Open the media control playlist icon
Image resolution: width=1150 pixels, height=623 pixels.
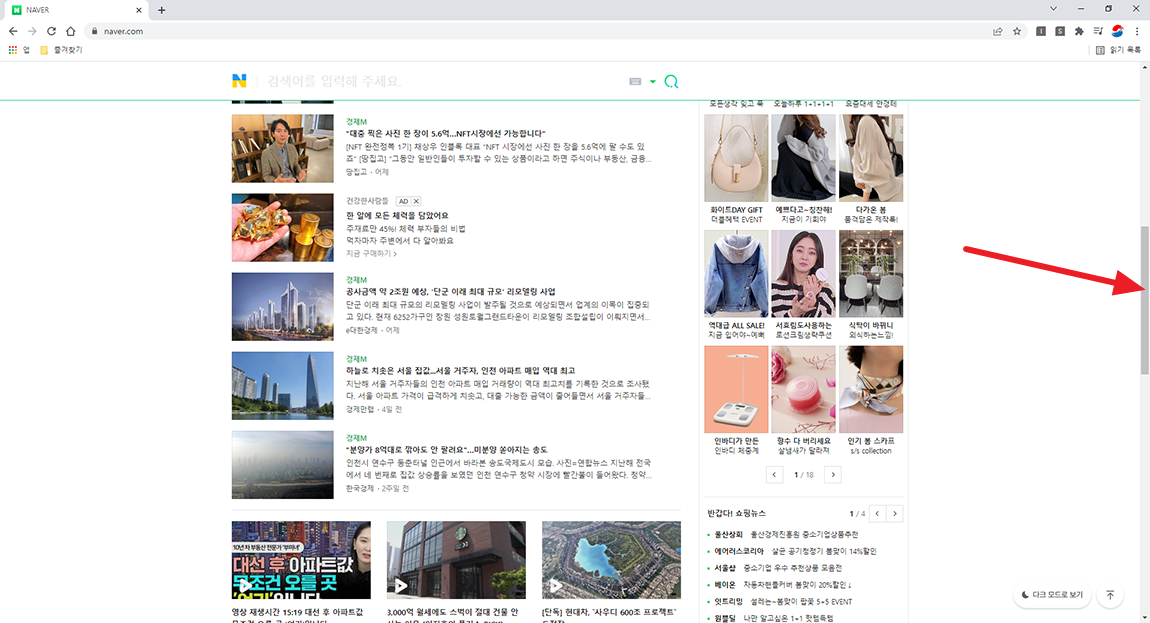pyautogui.click(x=1098, y=31)
